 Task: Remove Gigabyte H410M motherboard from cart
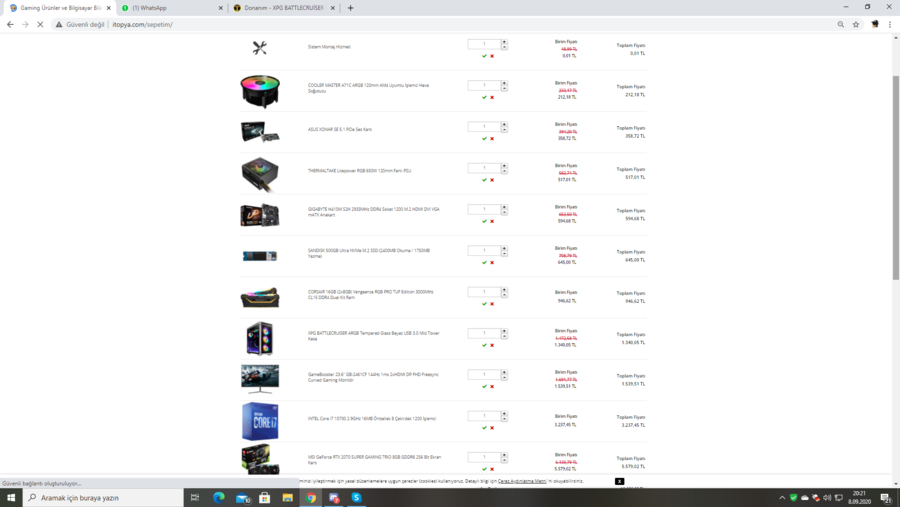click(x=492, y=222)
